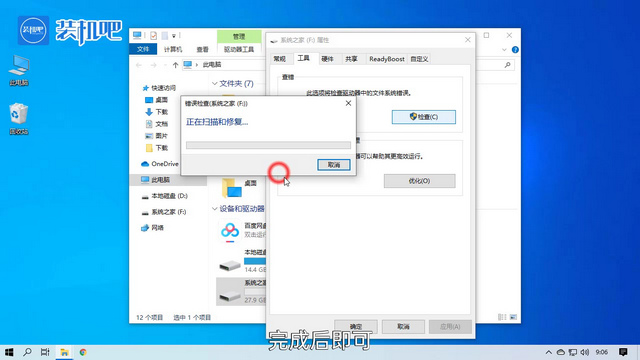This screenshot has width=640, height=360.
Task: Show hidden tray icons chevron
Action: 549,352
